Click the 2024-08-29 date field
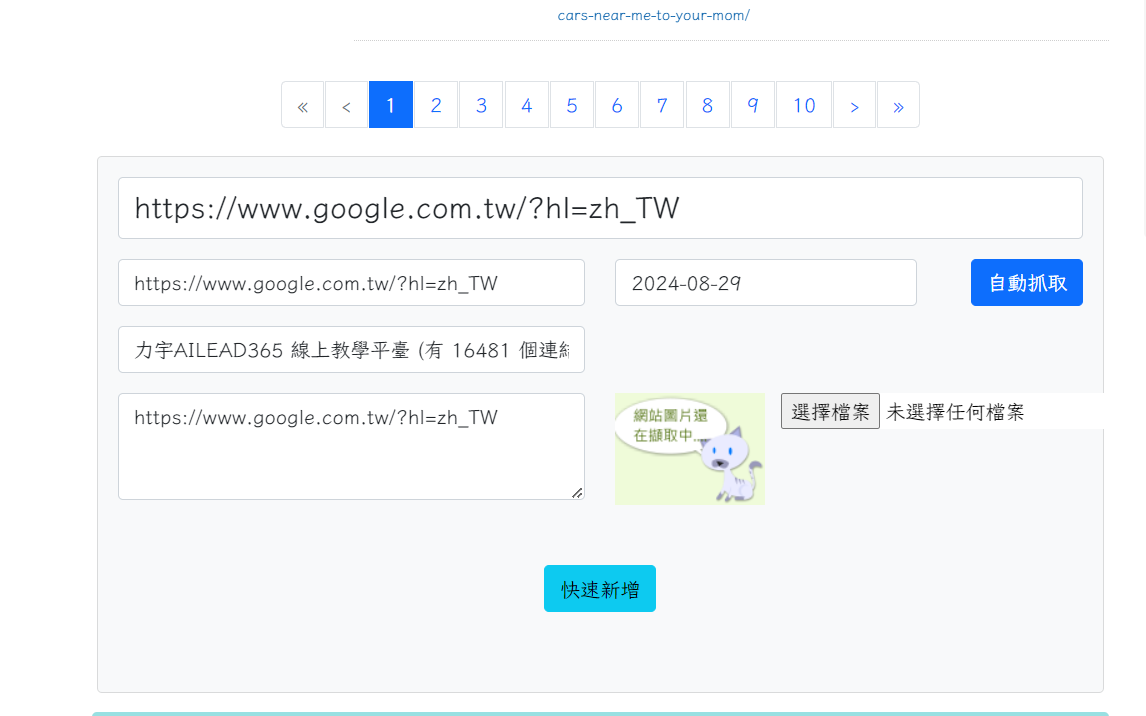1146x716 pixels. click(766, 283)
